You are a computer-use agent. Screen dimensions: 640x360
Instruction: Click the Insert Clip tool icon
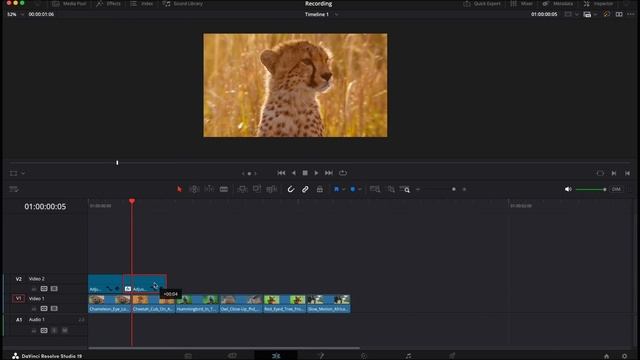pyautogui.click(x=242, y=189)
